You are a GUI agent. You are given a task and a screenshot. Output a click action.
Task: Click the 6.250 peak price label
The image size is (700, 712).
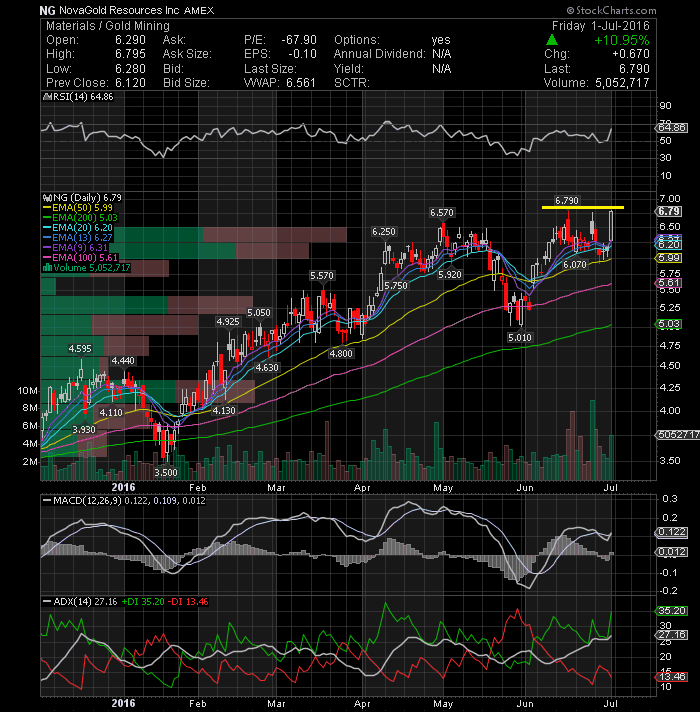384,232
